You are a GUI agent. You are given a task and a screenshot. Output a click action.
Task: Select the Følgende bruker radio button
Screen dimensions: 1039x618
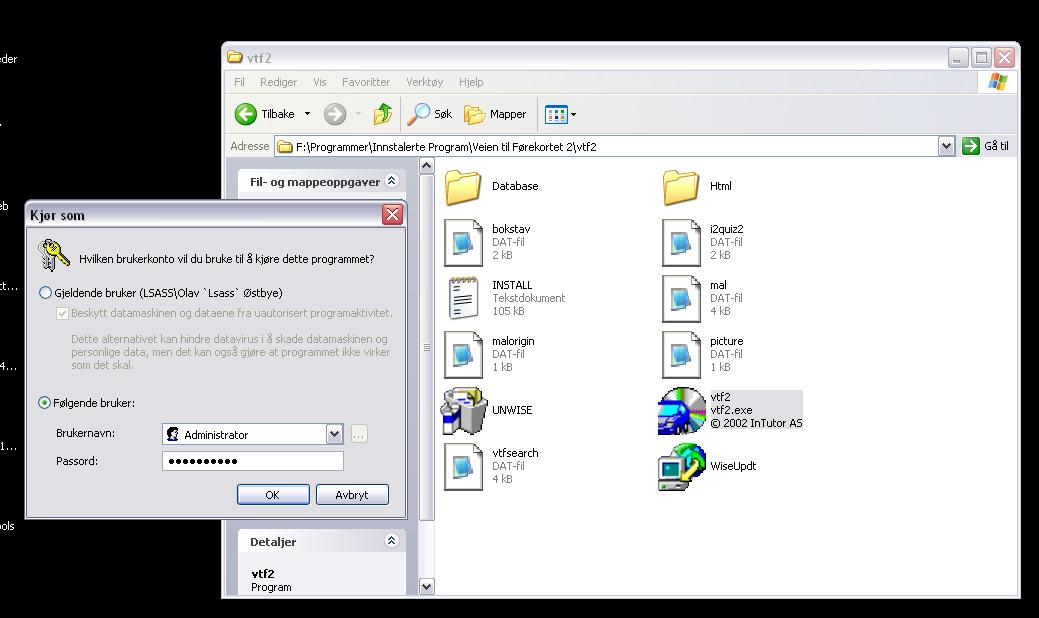[x=45, y=403]
